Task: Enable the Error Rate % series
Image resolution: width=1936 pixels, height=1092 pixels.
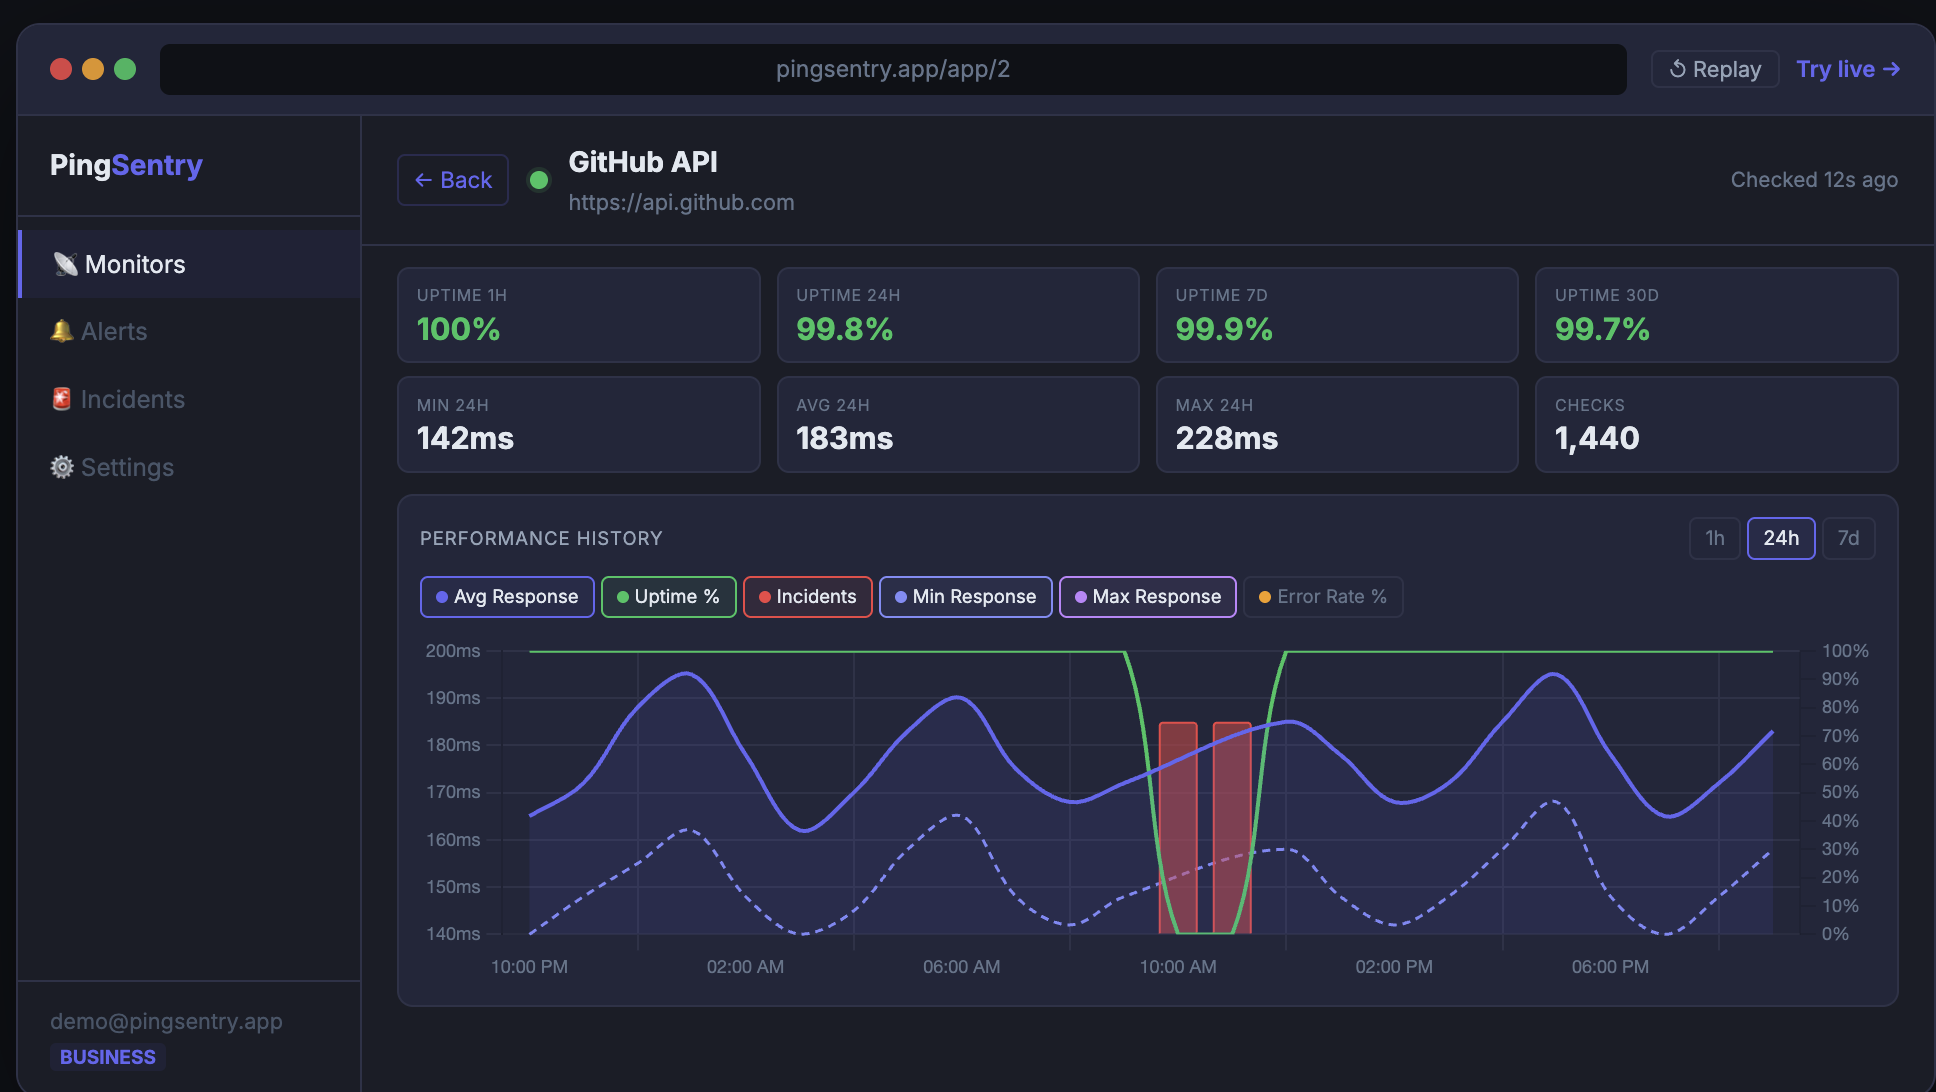Action: point(1322,596)
